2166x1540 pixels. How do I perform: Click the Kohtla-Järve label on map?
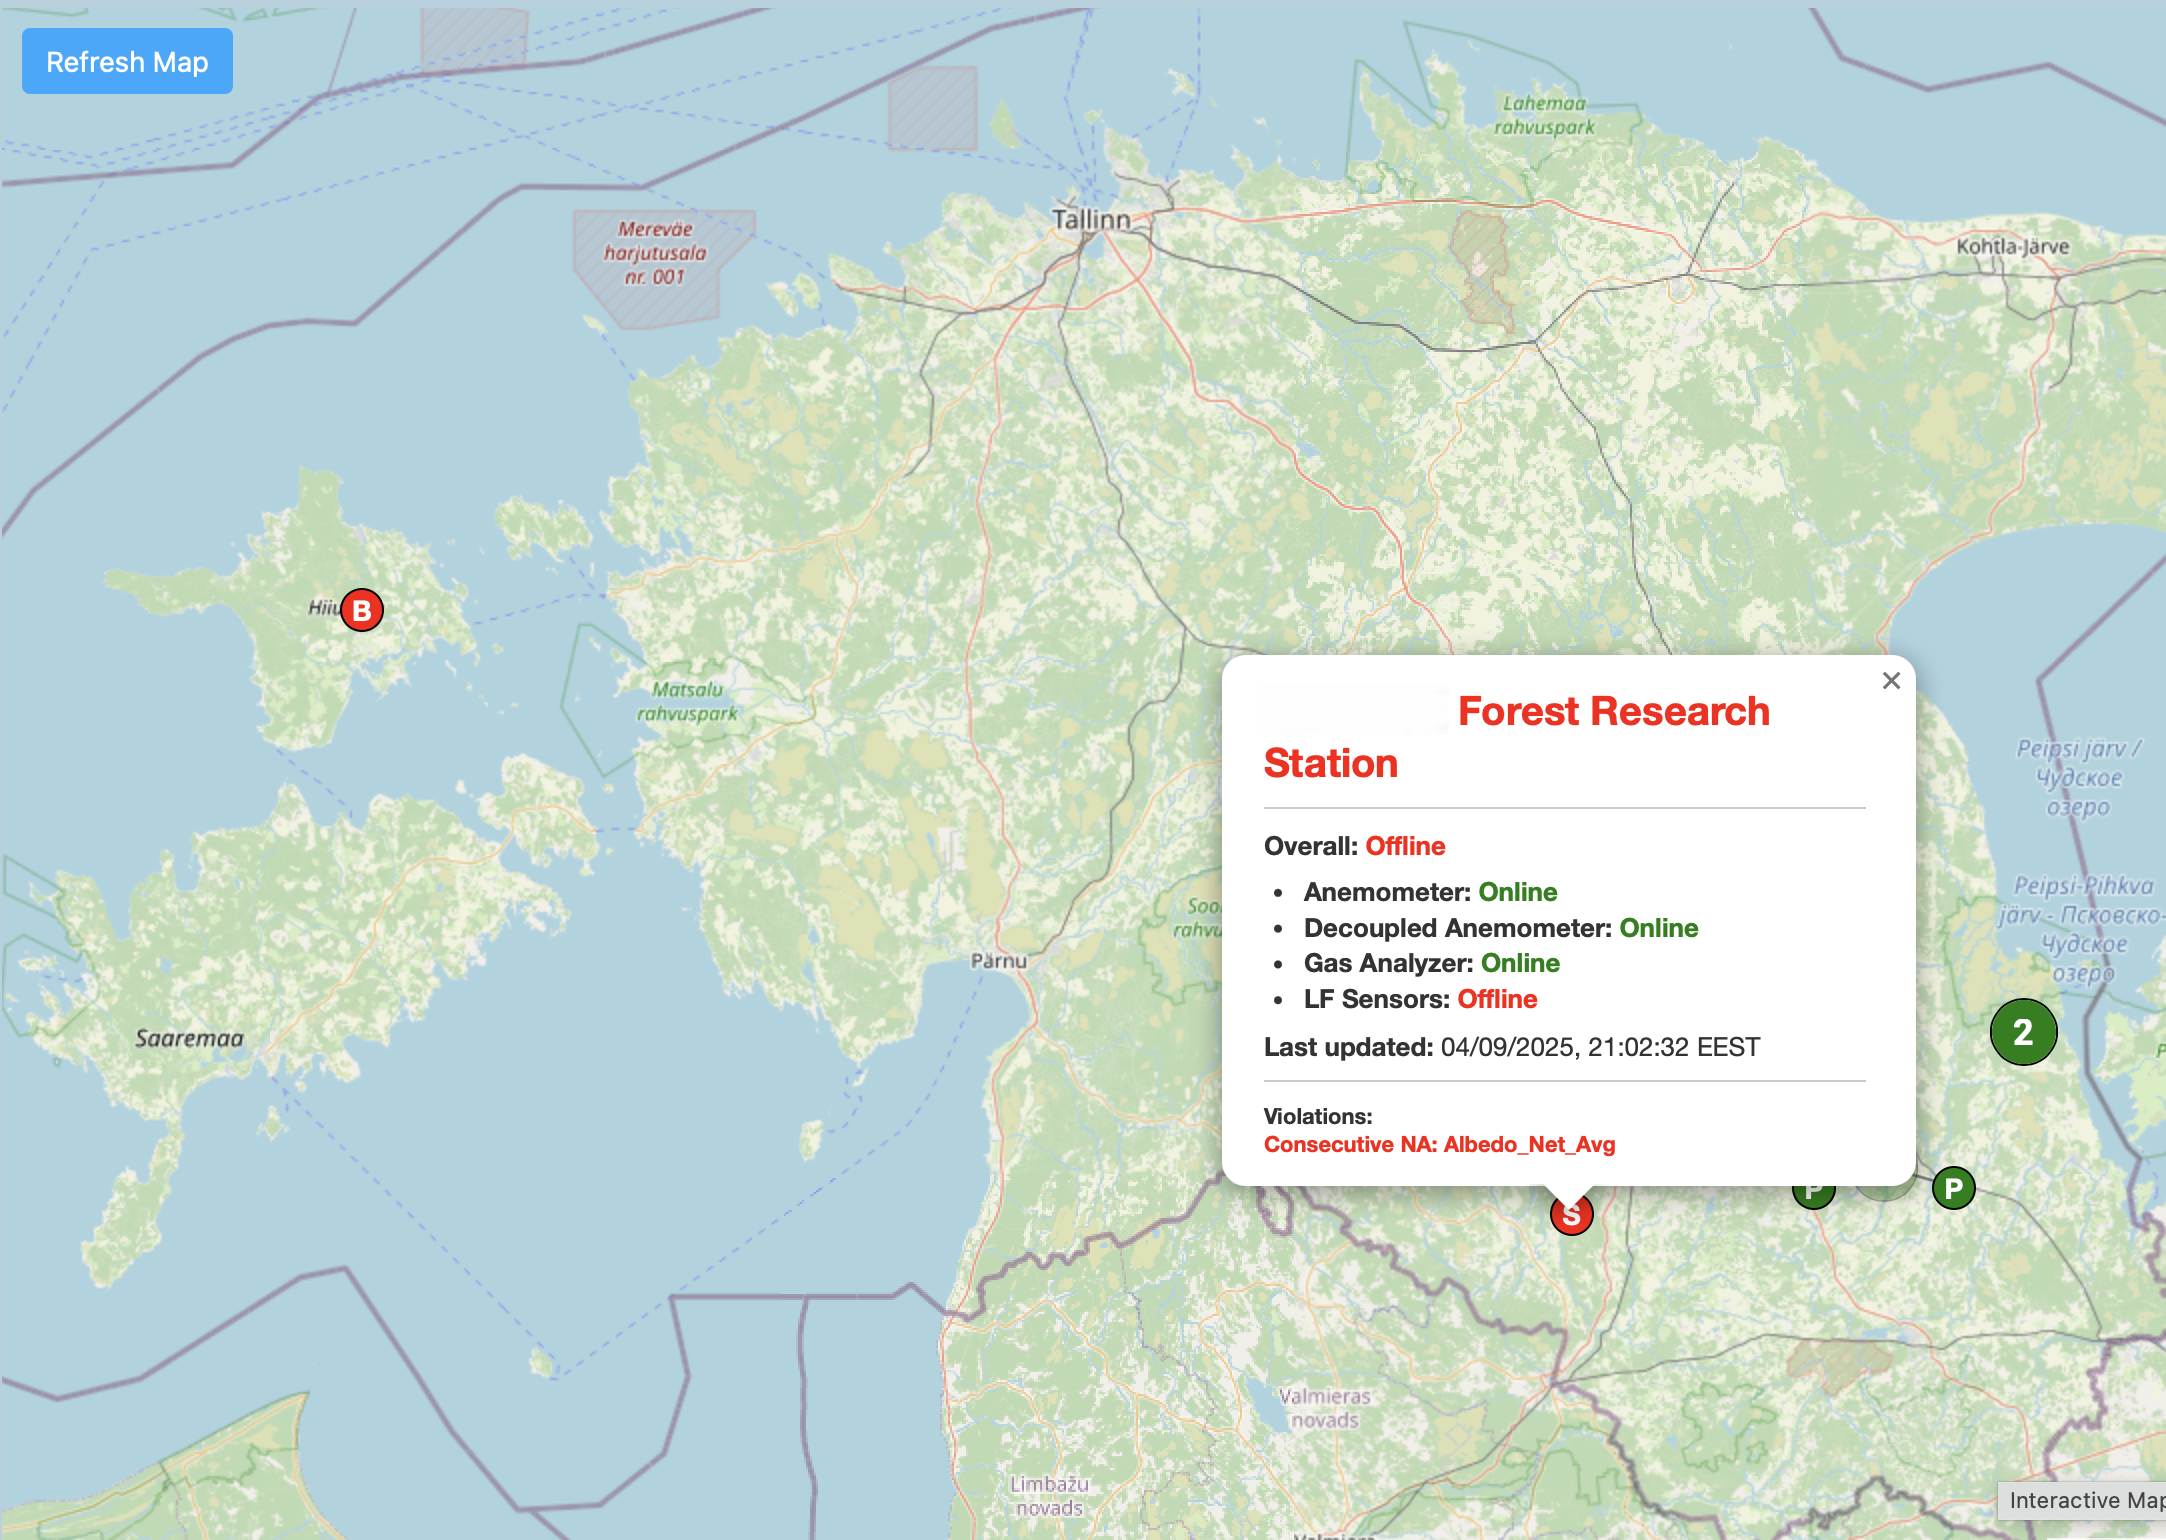2012,246
